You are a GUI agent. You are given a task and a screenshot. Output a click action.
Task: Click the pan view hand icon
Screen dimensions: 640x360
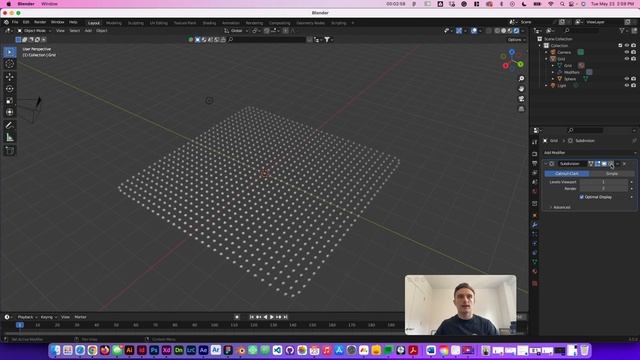[x=521, y=89]
